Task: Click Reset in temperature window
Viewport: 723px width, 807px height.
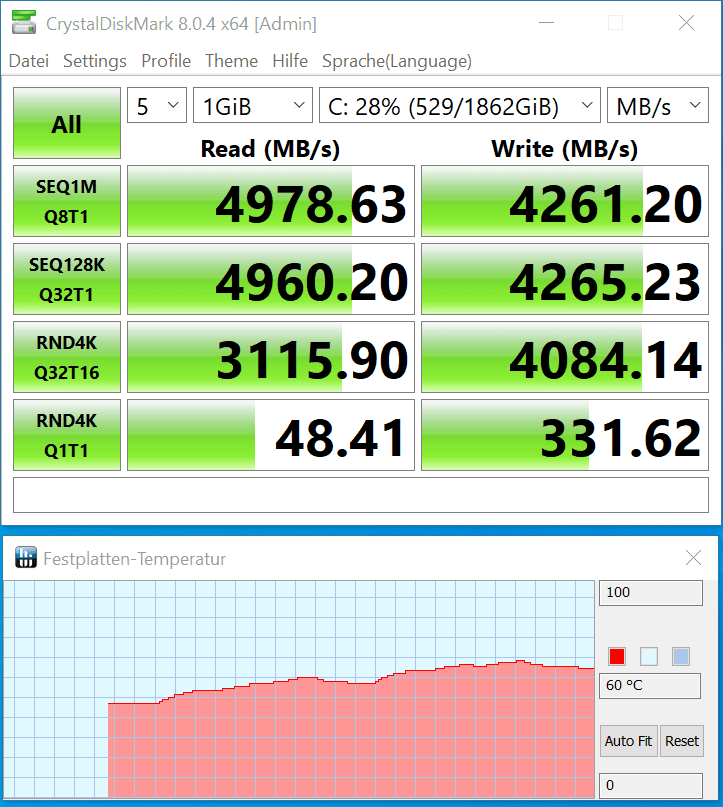Action: (x=682, y=741)
